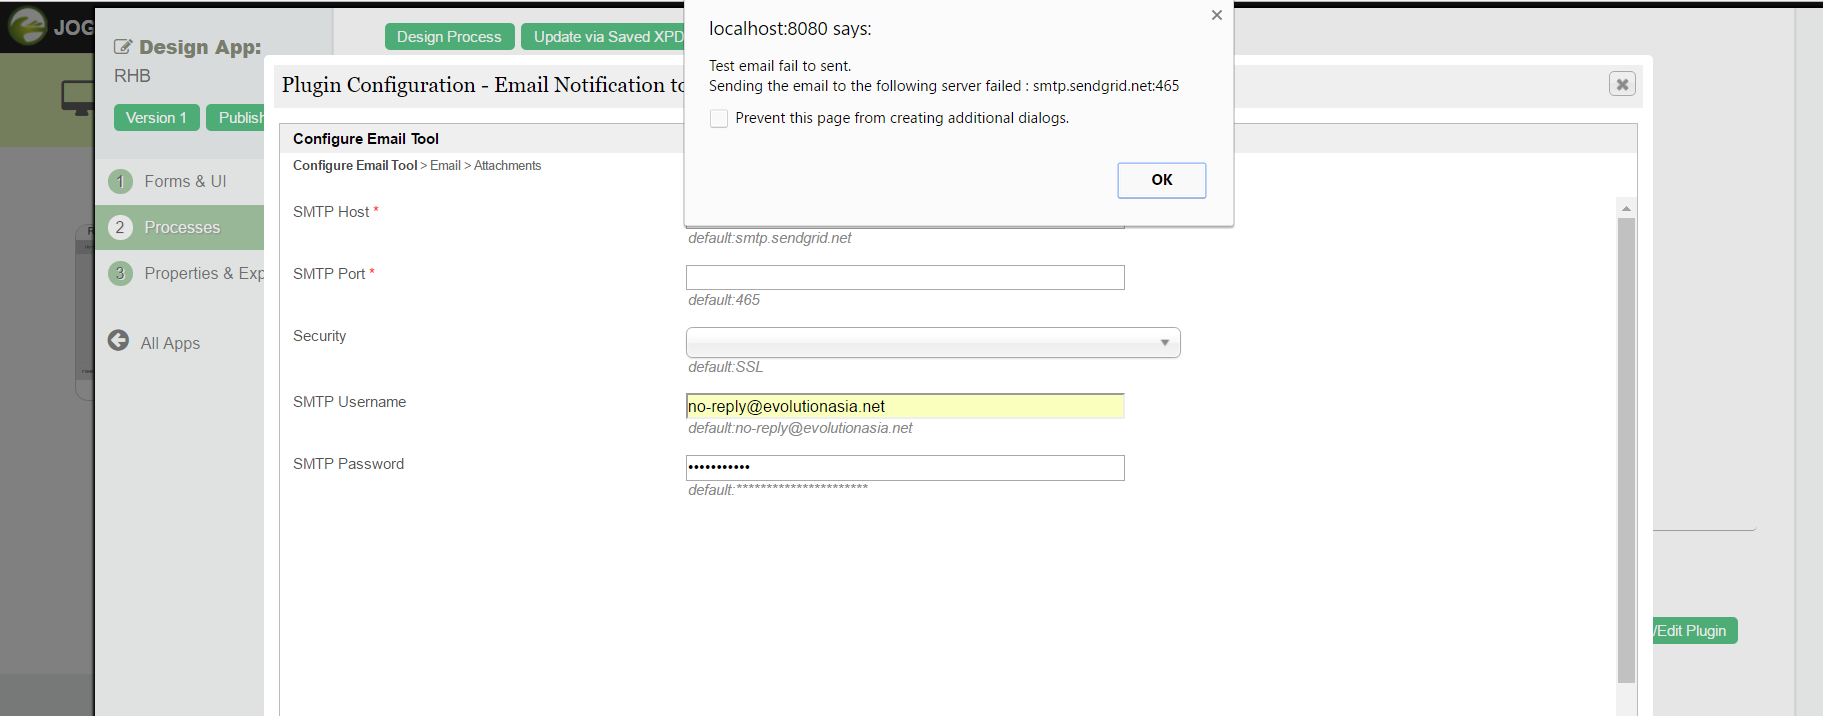Open the Design Process button
This screenshot has width=1823, height=716.
coord(449,37)
